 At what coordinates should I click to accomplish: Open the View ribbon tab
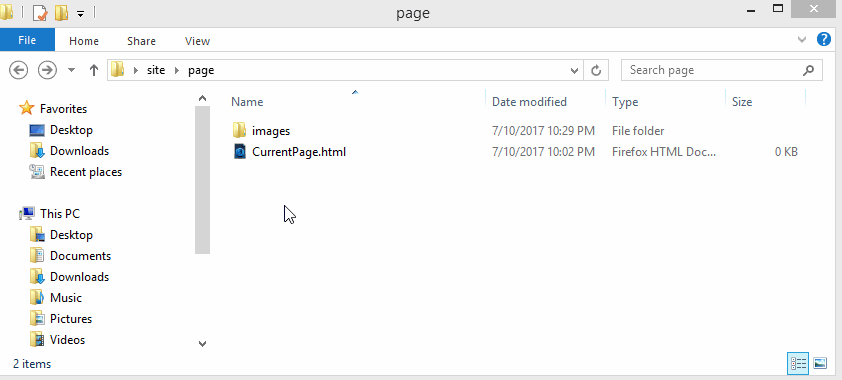(197, 41)
